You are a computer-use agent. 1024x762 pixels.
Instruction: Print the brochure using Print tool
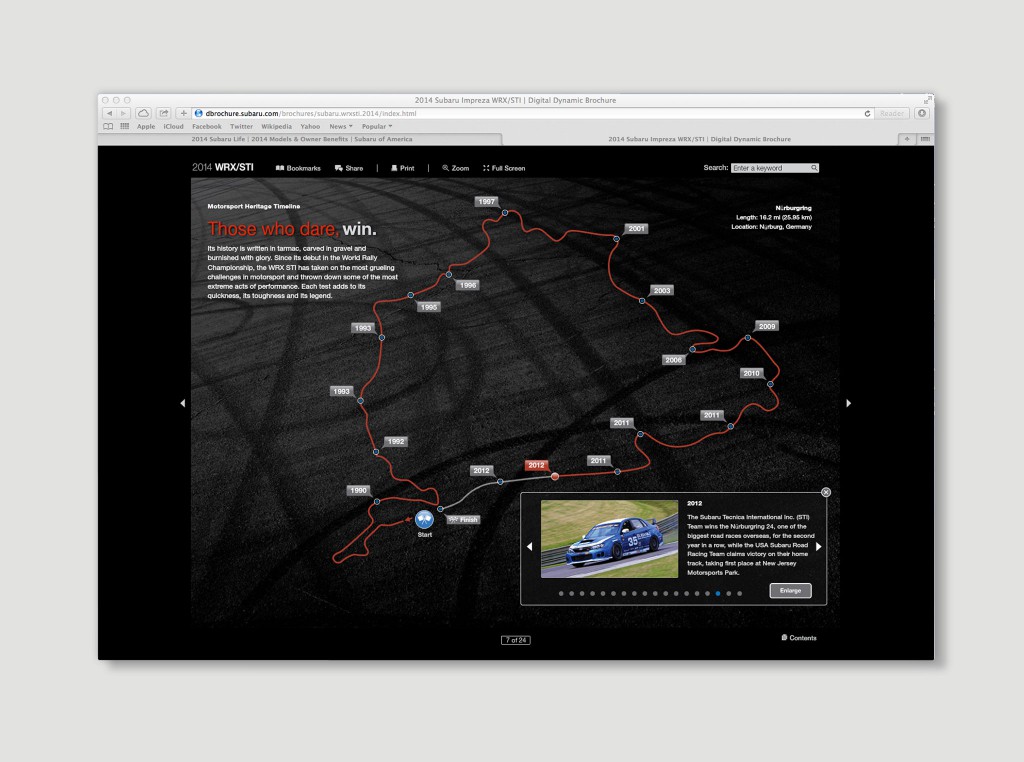click(x=402, y=168)
